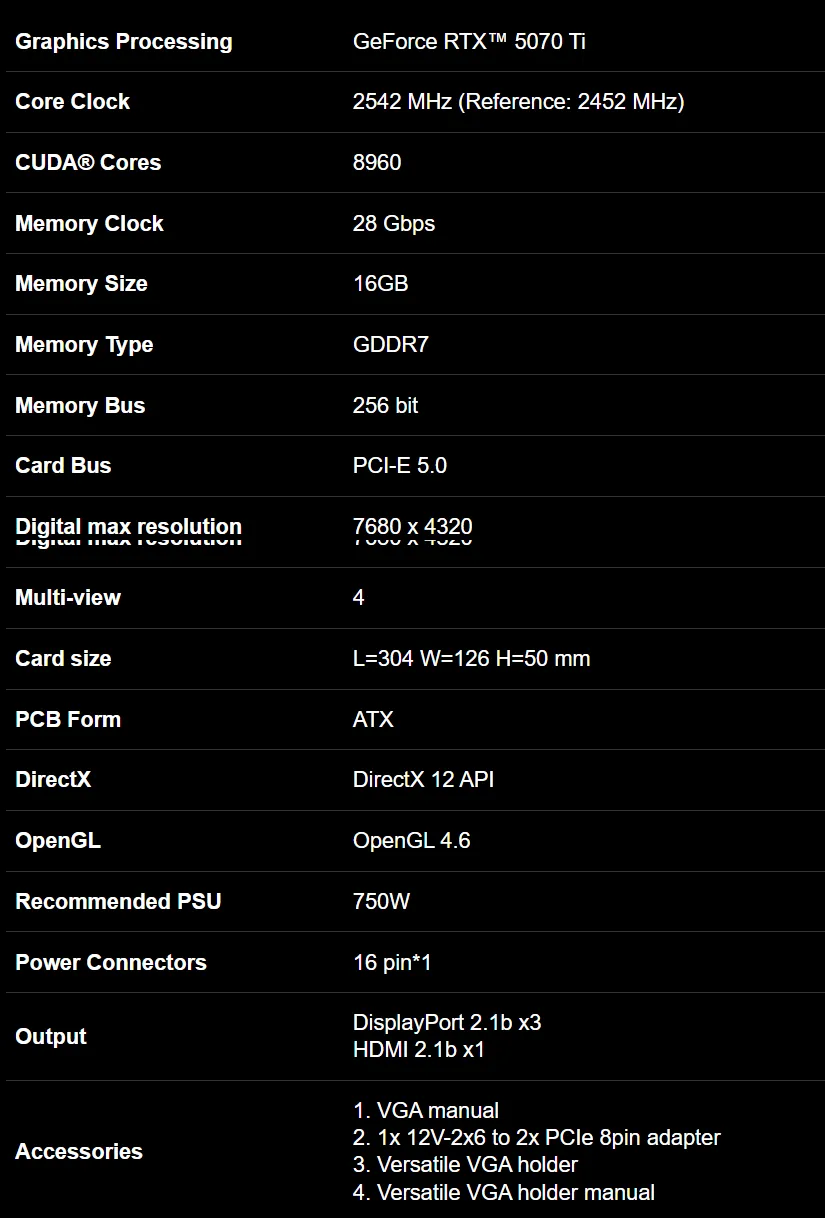This screenshot has height=1218, width=825.
Task: Select the 7680 x 4320 resolution text
Action: 413,527
